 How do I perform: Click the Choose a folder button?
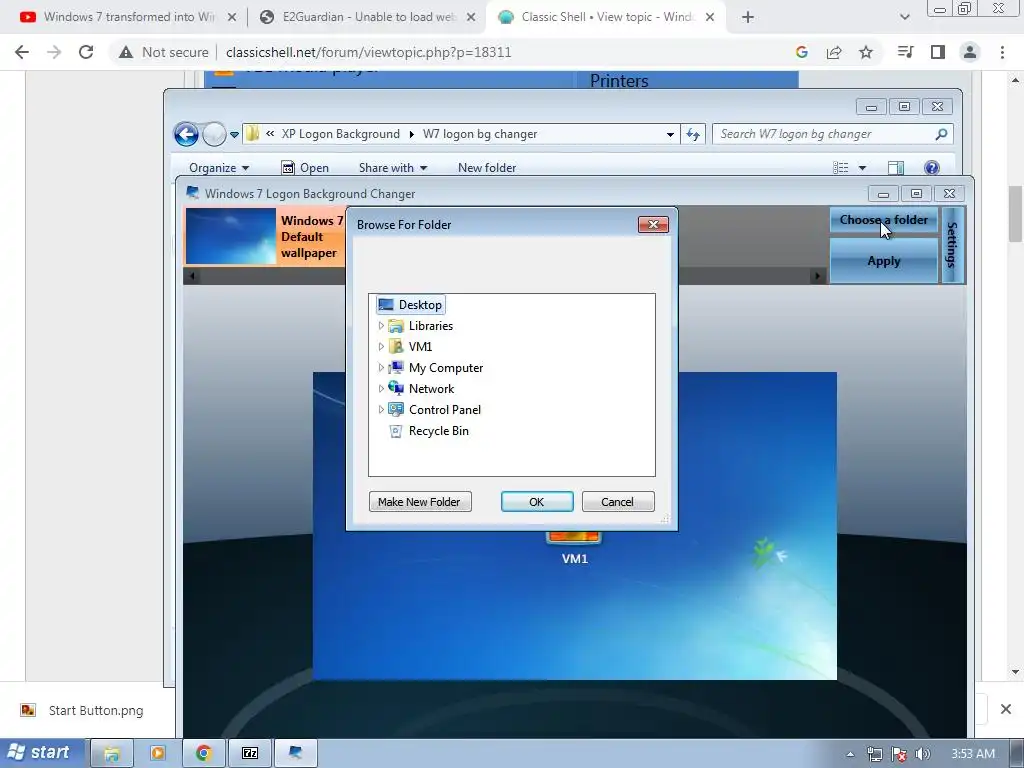click(884, 220)
